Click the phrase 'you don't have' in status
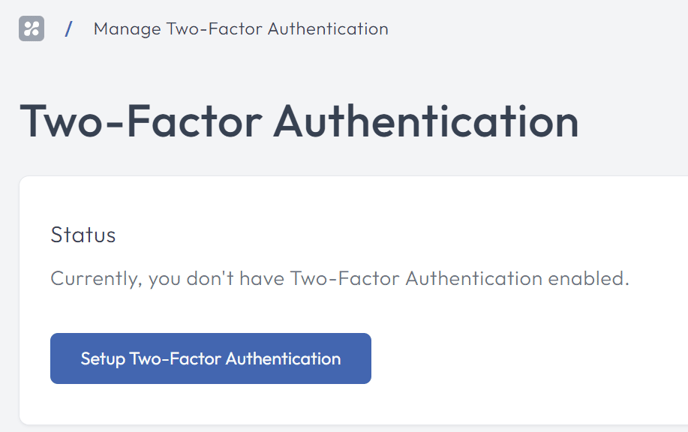 [x=216, y=279]
